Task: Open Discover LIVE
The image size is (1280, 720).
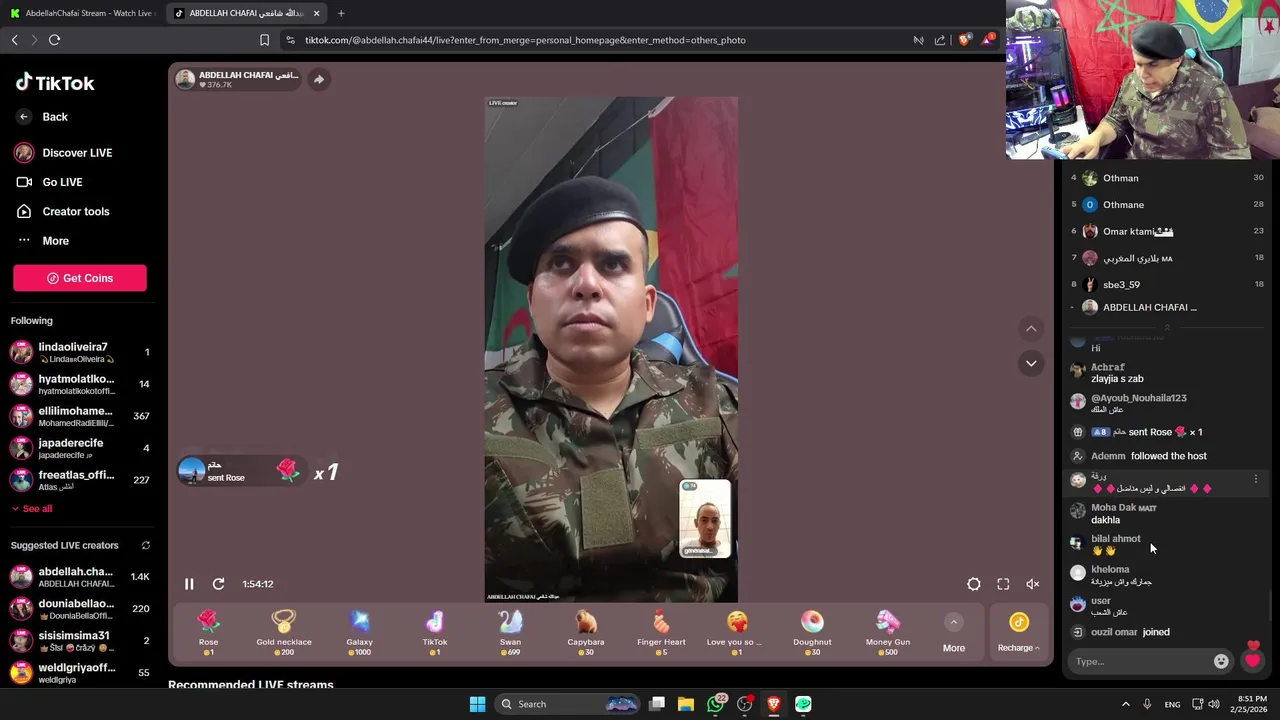Action: coord(64,153)
